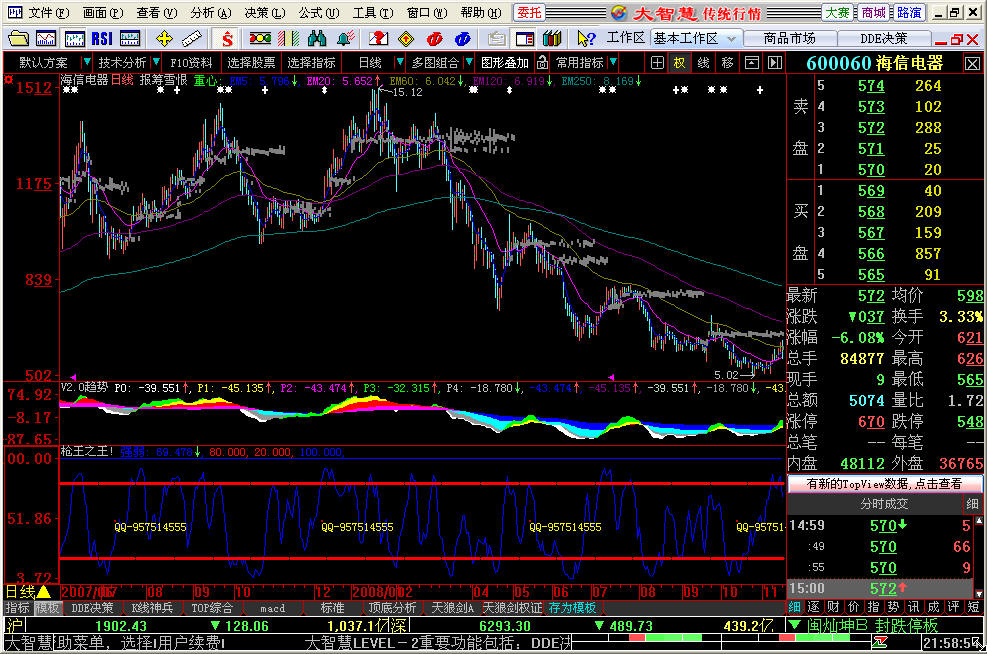Open the 公式 menu
987x654 pixels.
tap(319, 13)
